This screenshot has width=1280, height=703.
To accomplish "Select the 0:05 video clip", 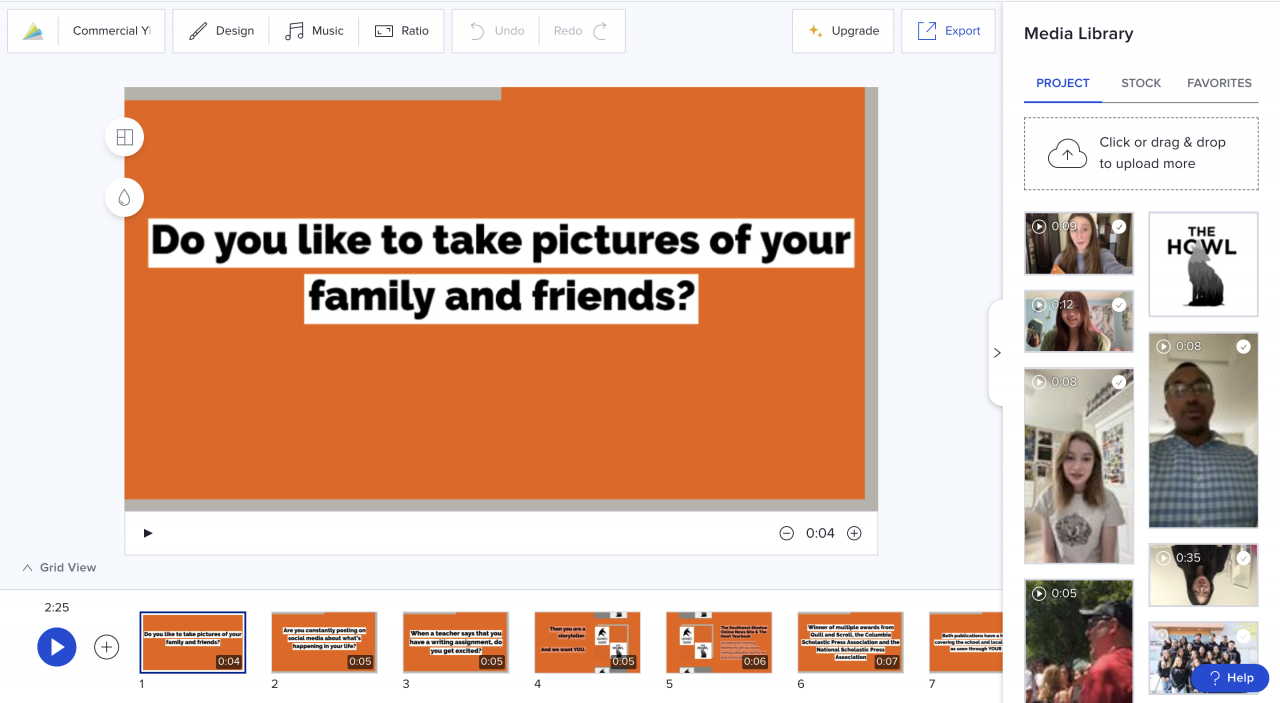I will (x=1079, y=641).
